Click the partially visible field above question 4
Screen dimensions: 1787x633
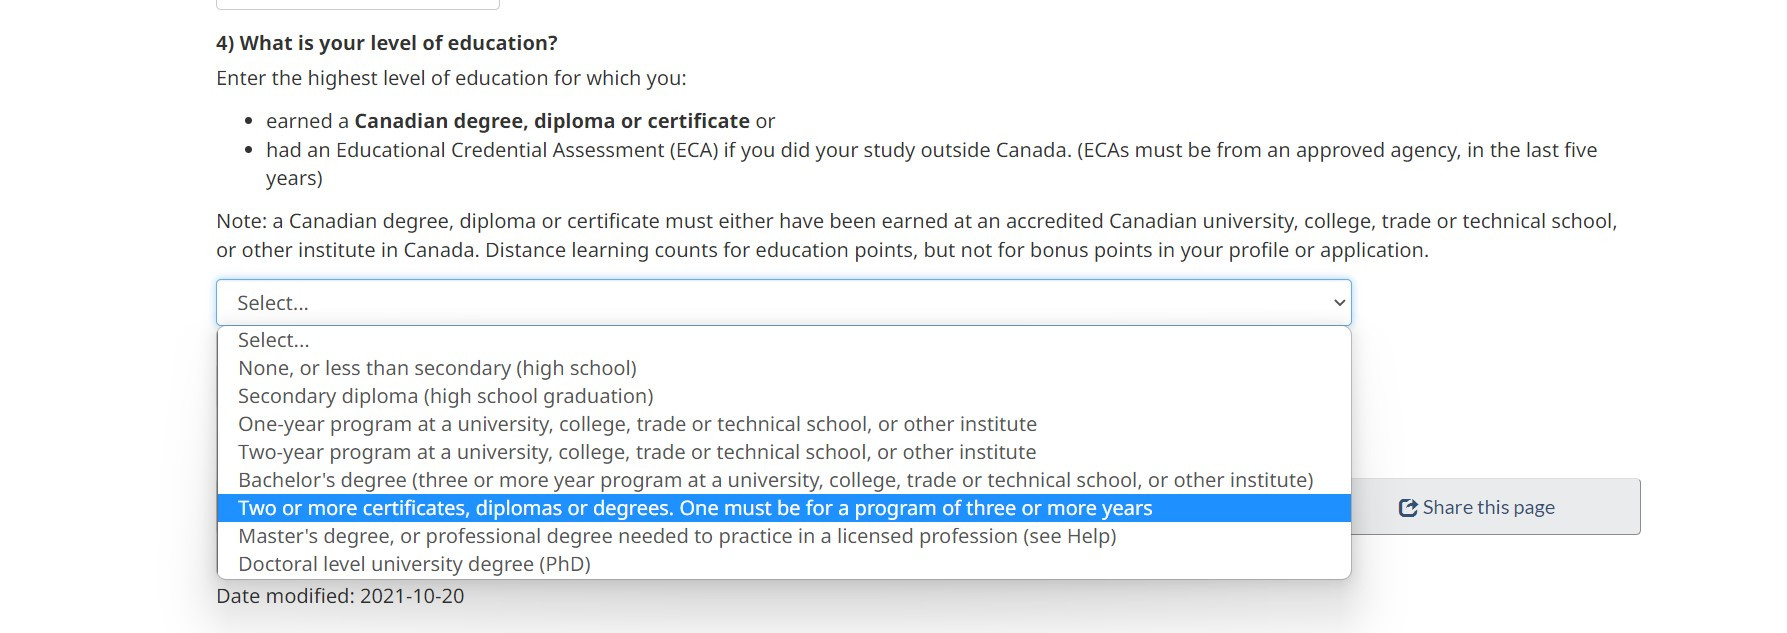click(x=357, y=4)
